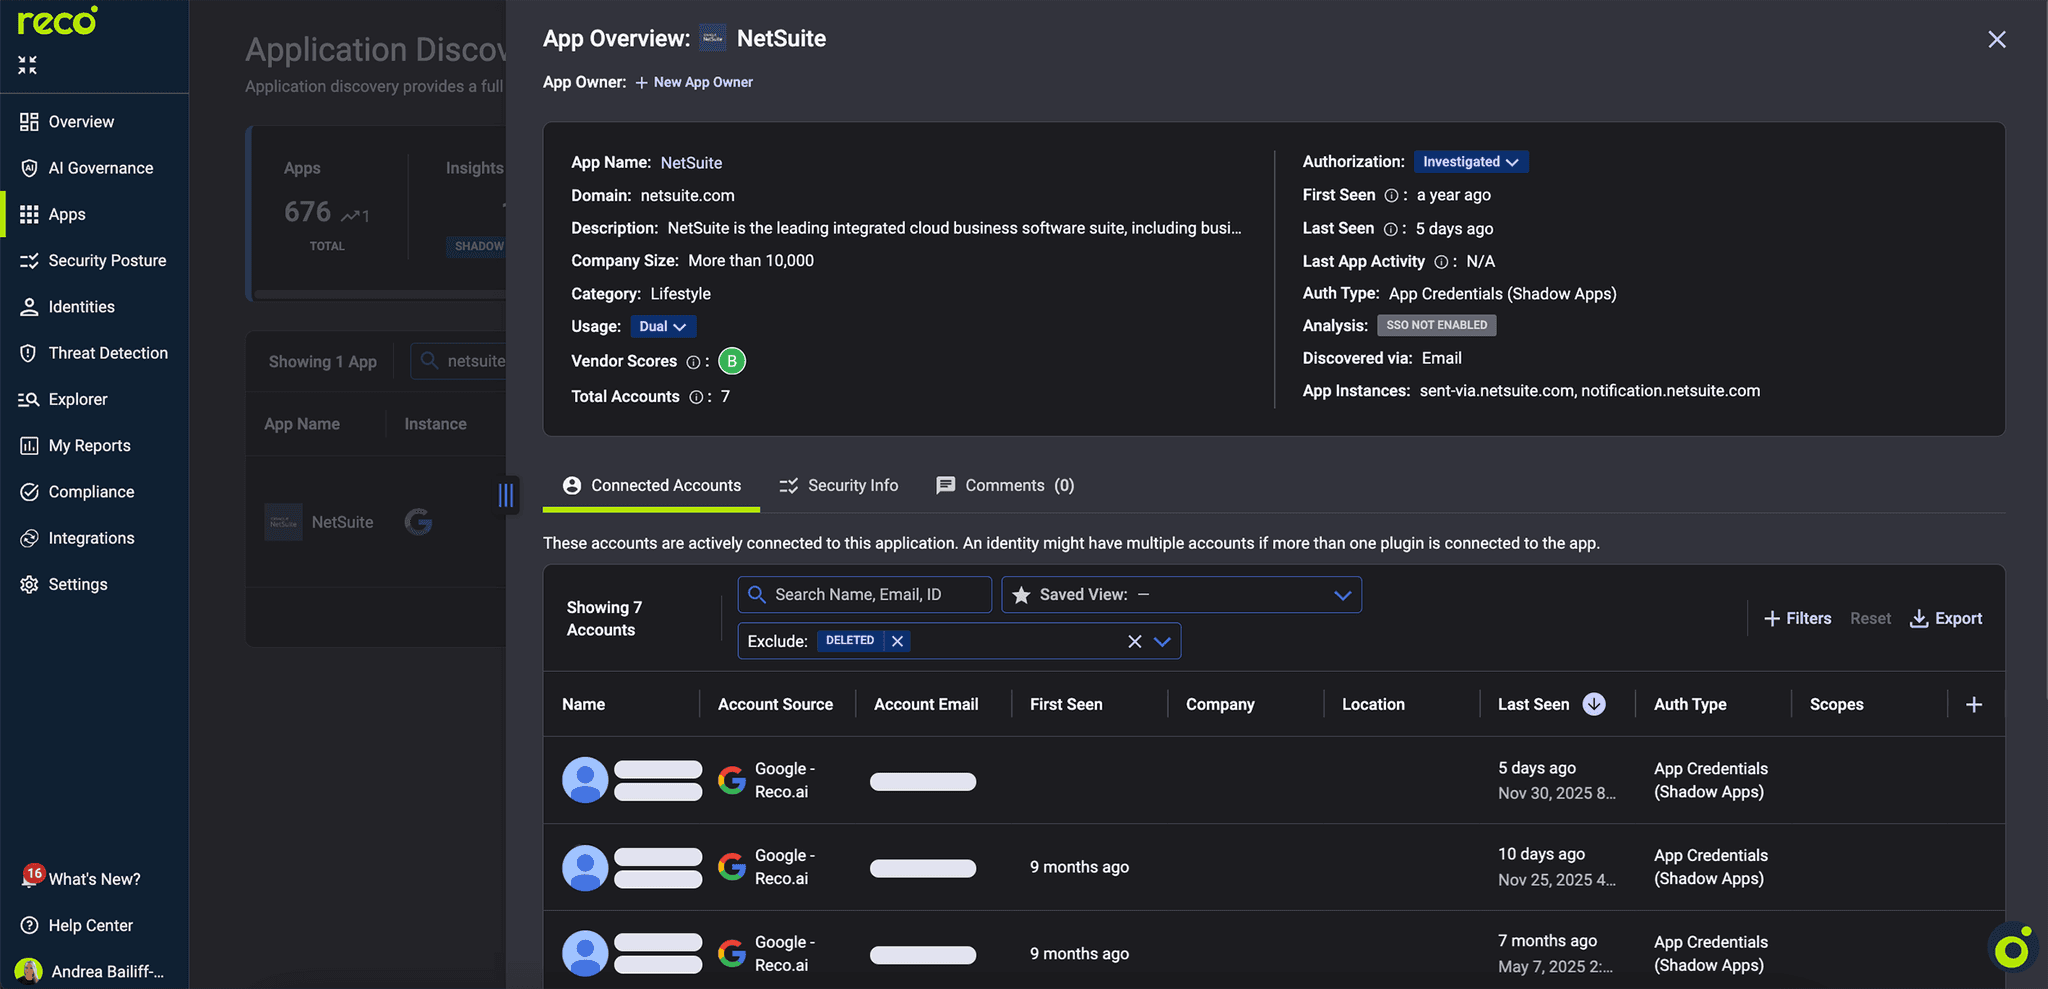
Task: Open Compliance section
Action: [x=91, y=492]
